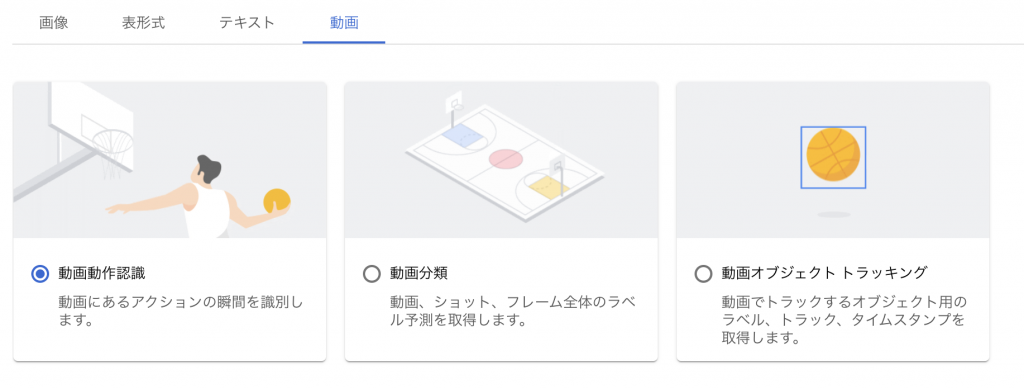Click the yellow ball in player's hand

click(x=277, y=202)
